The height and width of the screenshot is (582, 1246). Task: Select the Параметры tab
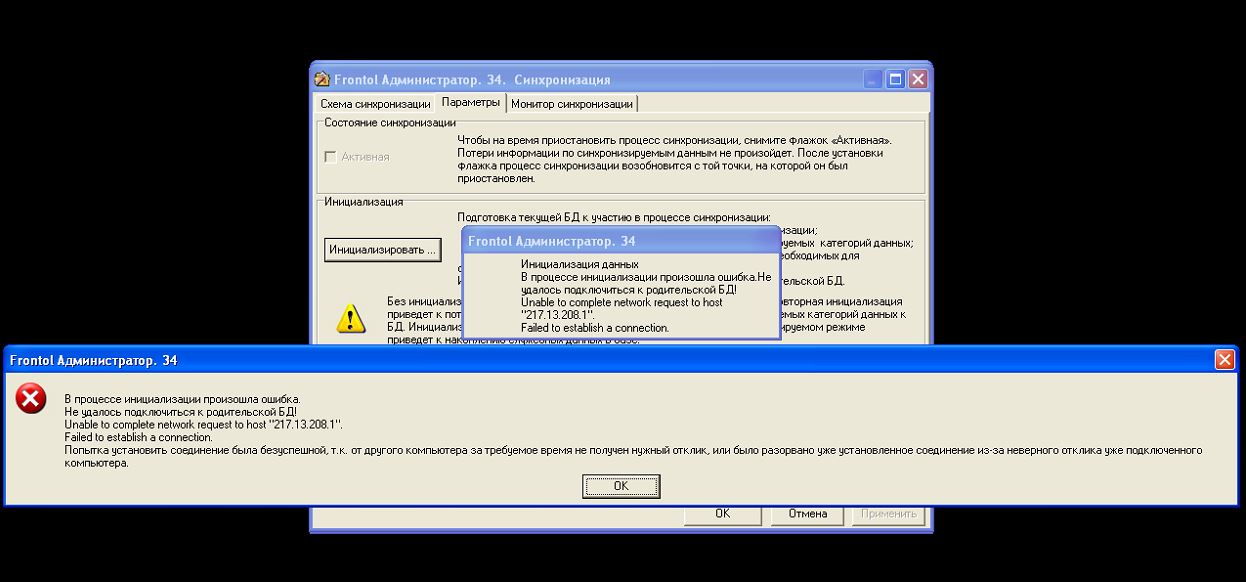coord(470,103)
